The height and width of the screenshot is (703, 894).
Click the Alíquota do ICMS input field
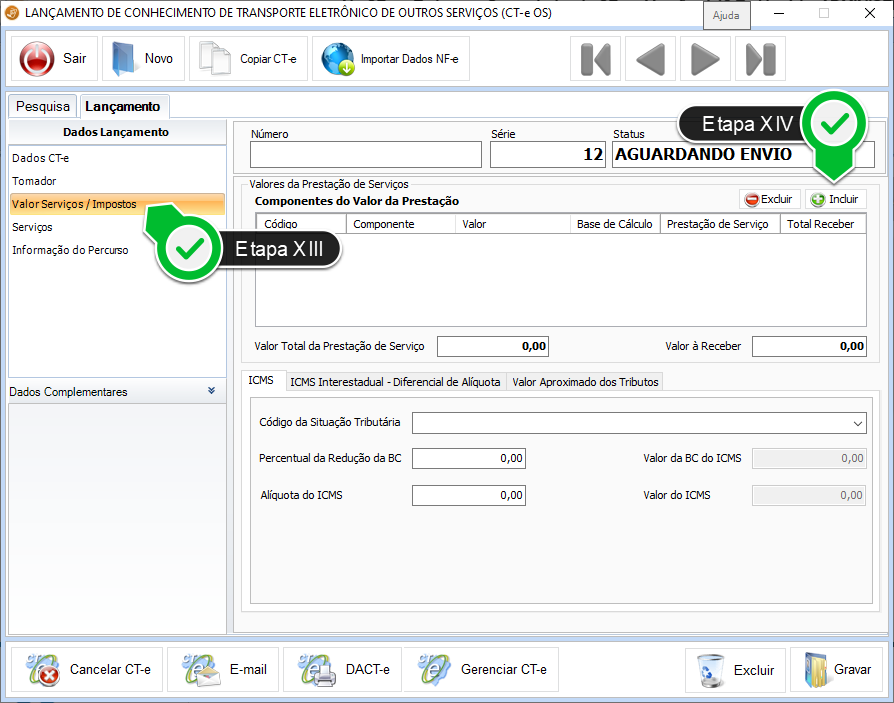[x=468, y=495]
